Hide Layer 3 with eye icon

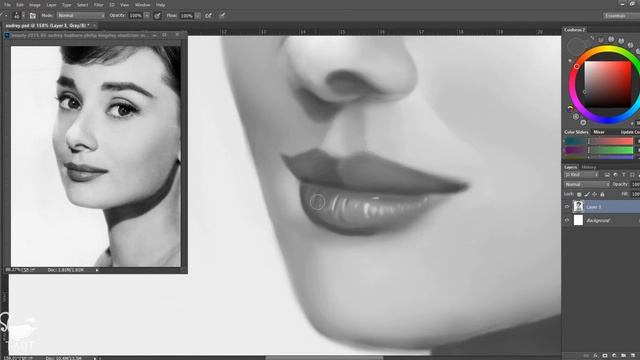[x=567, y=207]
